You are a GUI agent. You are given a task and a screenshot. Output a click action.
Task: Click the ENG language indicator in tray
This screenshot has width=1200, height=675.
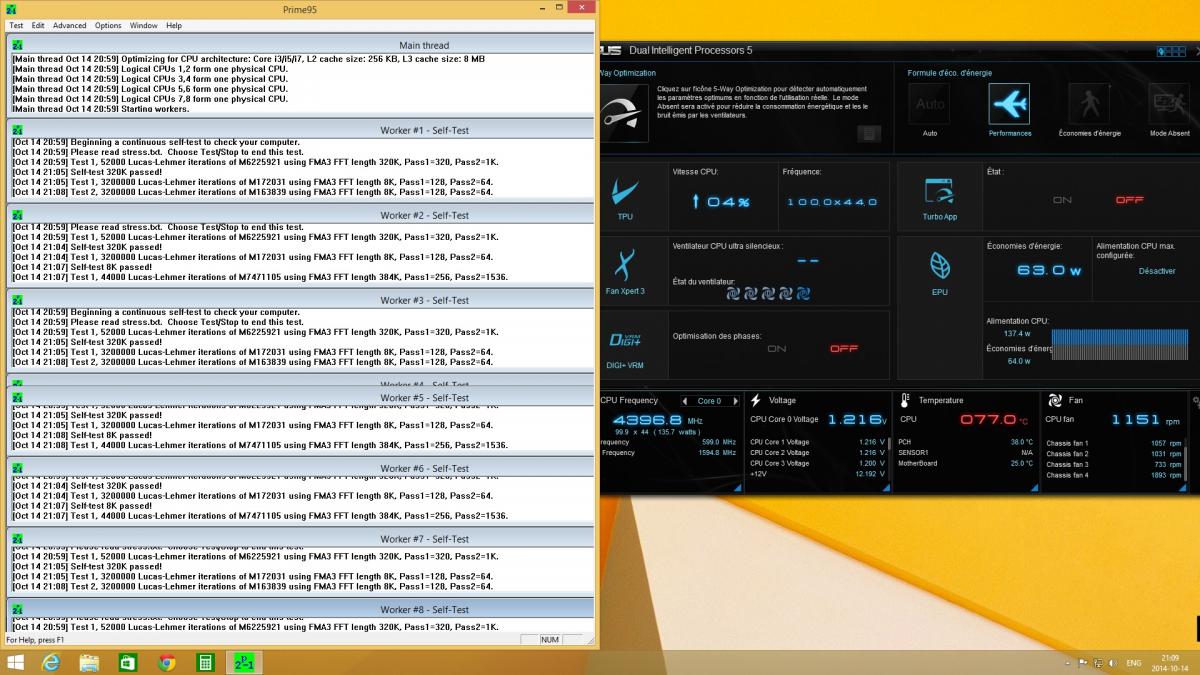coord(1134,663)
